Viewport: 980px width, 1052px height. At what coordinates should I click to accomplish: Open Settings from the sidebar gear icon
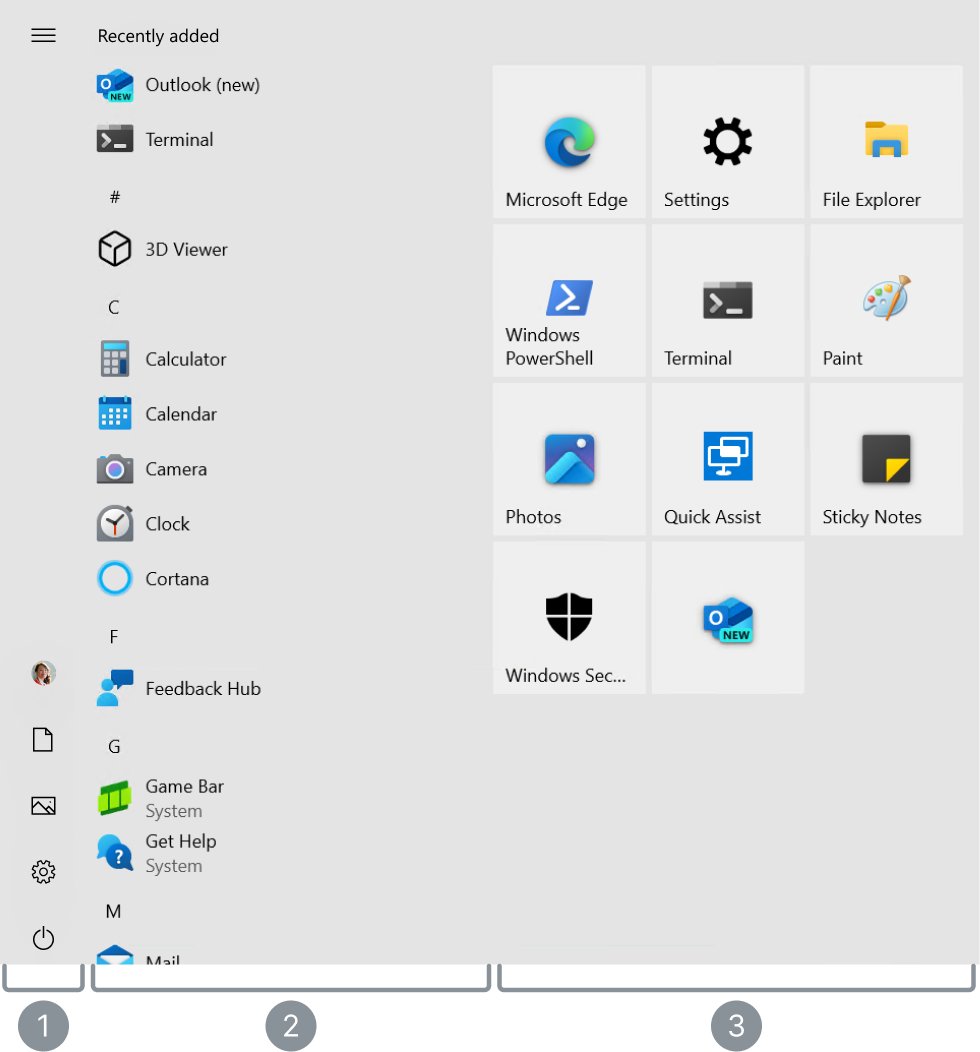pos(44,872)
